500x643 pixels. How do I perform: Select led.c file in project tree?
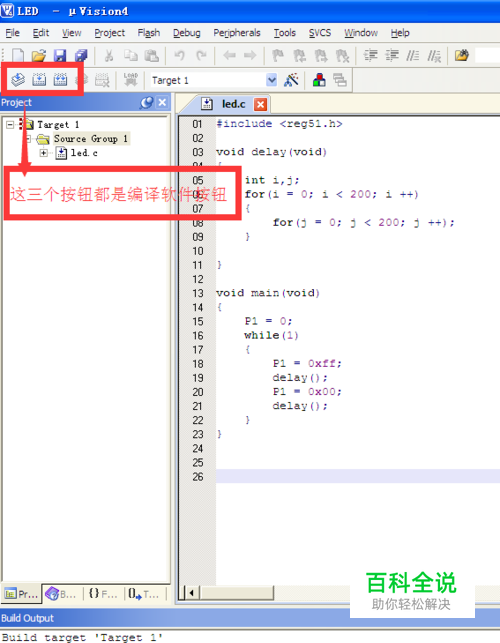pyautogui.click(x=84, y=153)
